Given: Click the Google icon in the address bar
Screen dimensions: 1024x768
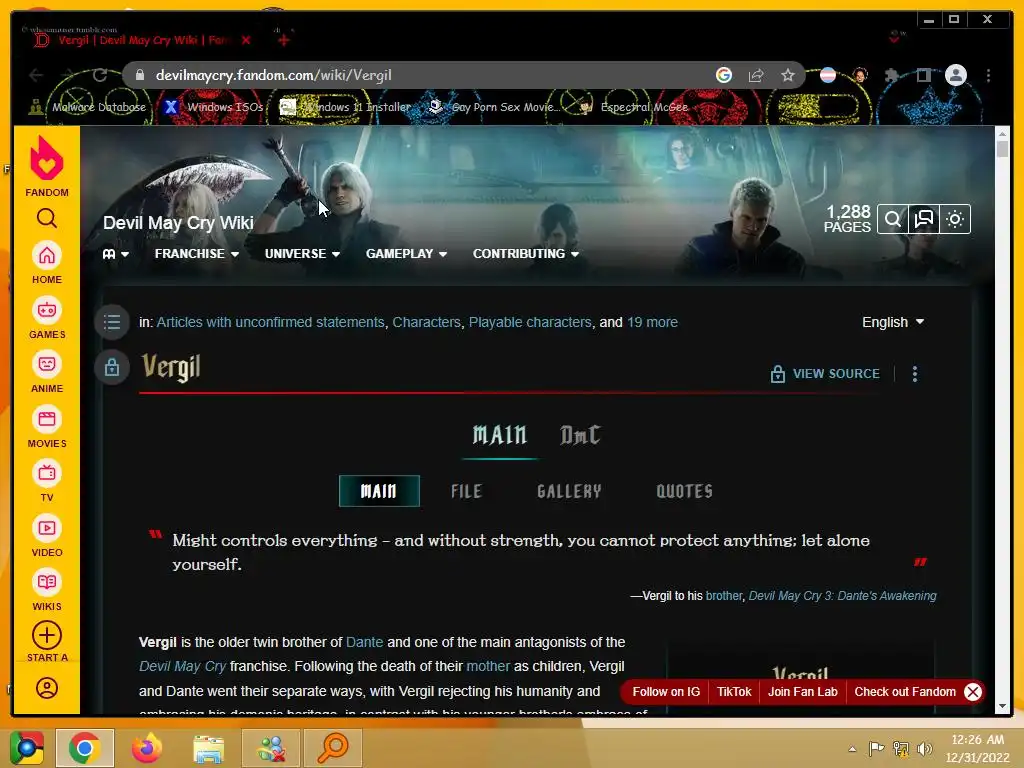Looking at the screenshot, I should point(724,75).
